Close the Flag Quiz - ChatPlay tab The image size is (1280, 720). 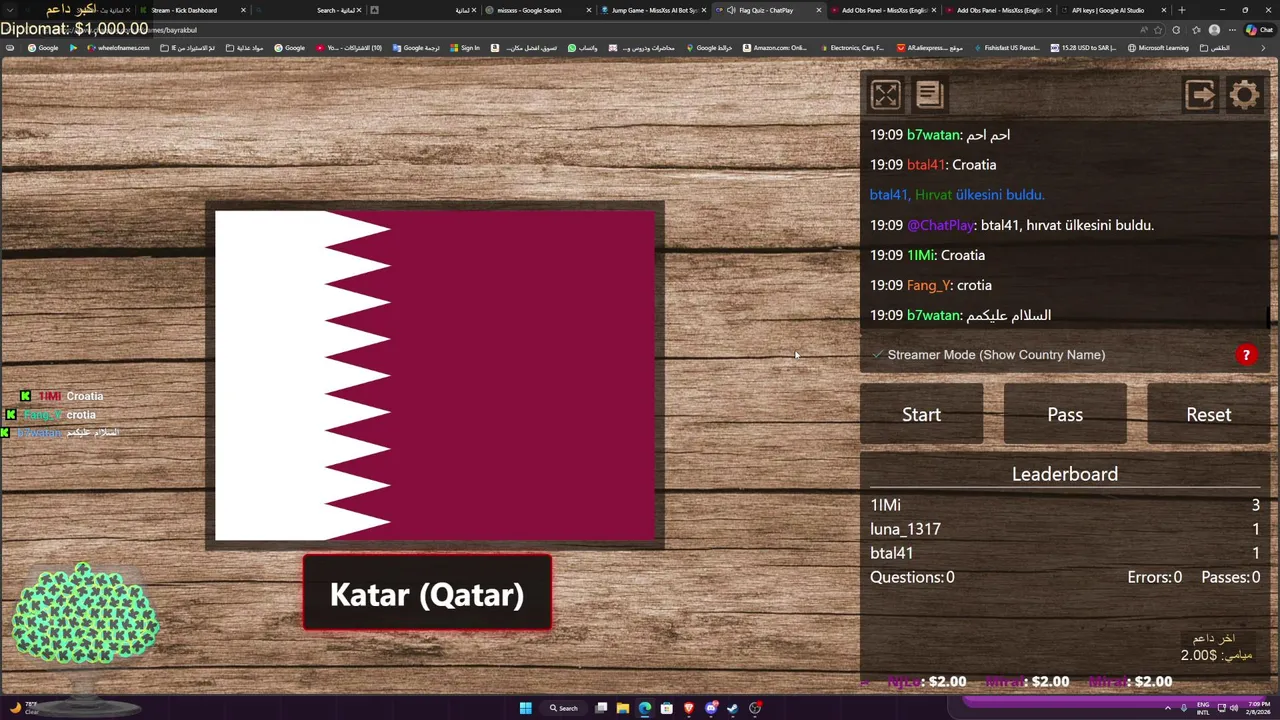point(819,10)
